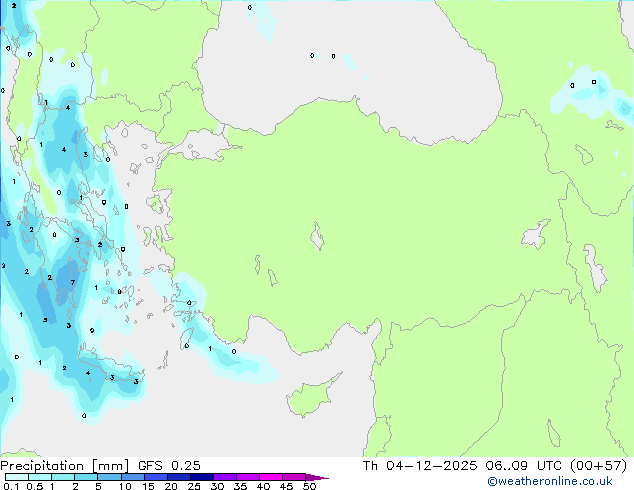The width and height of the screenshot is (634, 490).
Task: Click the date 'Th 04-12-2025'
Action: coord(420,466)
